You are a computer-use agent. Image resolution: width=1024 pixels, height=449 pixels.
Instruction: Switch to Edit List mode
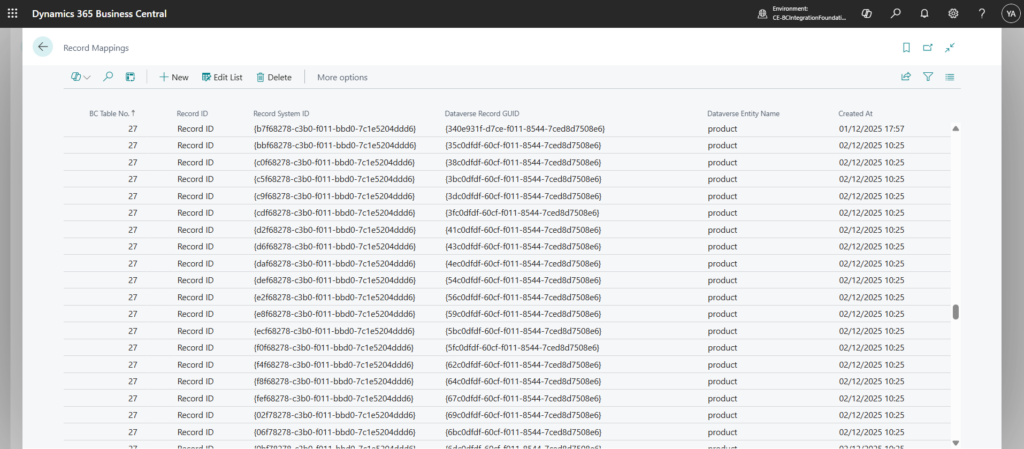(222, 77)
